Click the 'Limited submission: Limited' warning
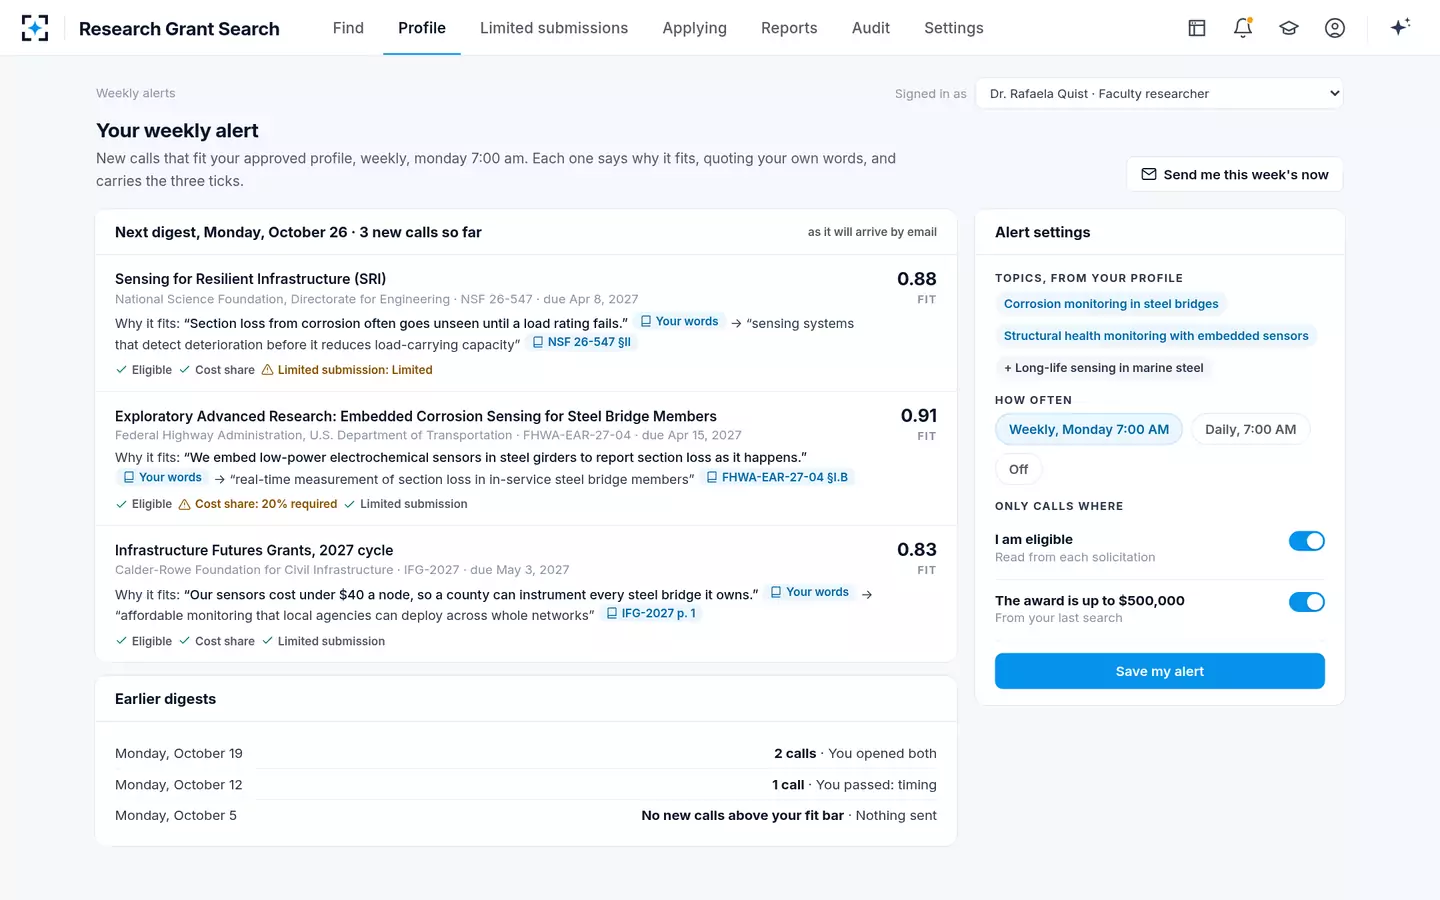The image size is (1440, 900). click(347, 370)
